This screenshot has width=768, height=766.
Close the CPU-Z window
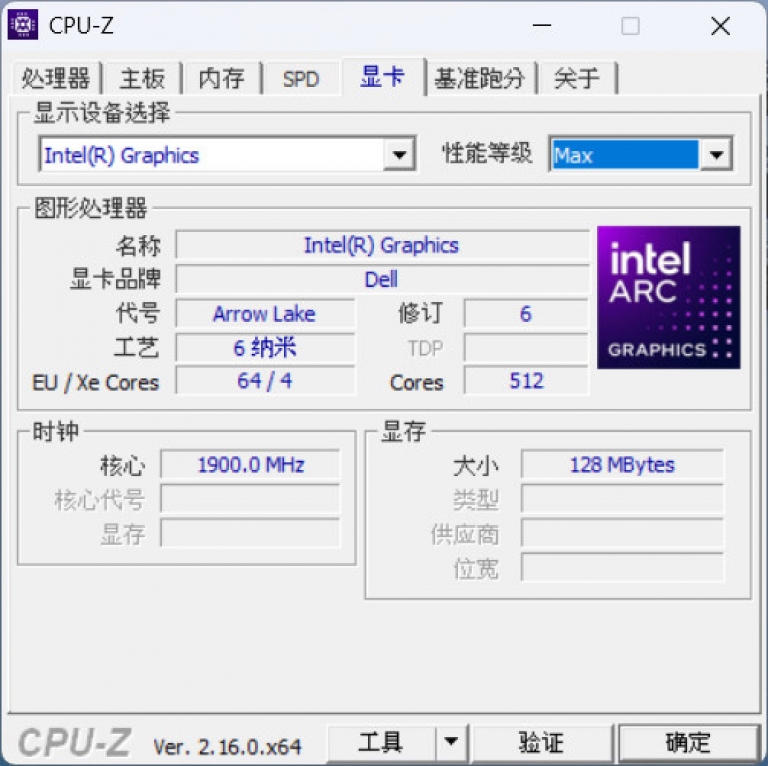tap(720, 26)
